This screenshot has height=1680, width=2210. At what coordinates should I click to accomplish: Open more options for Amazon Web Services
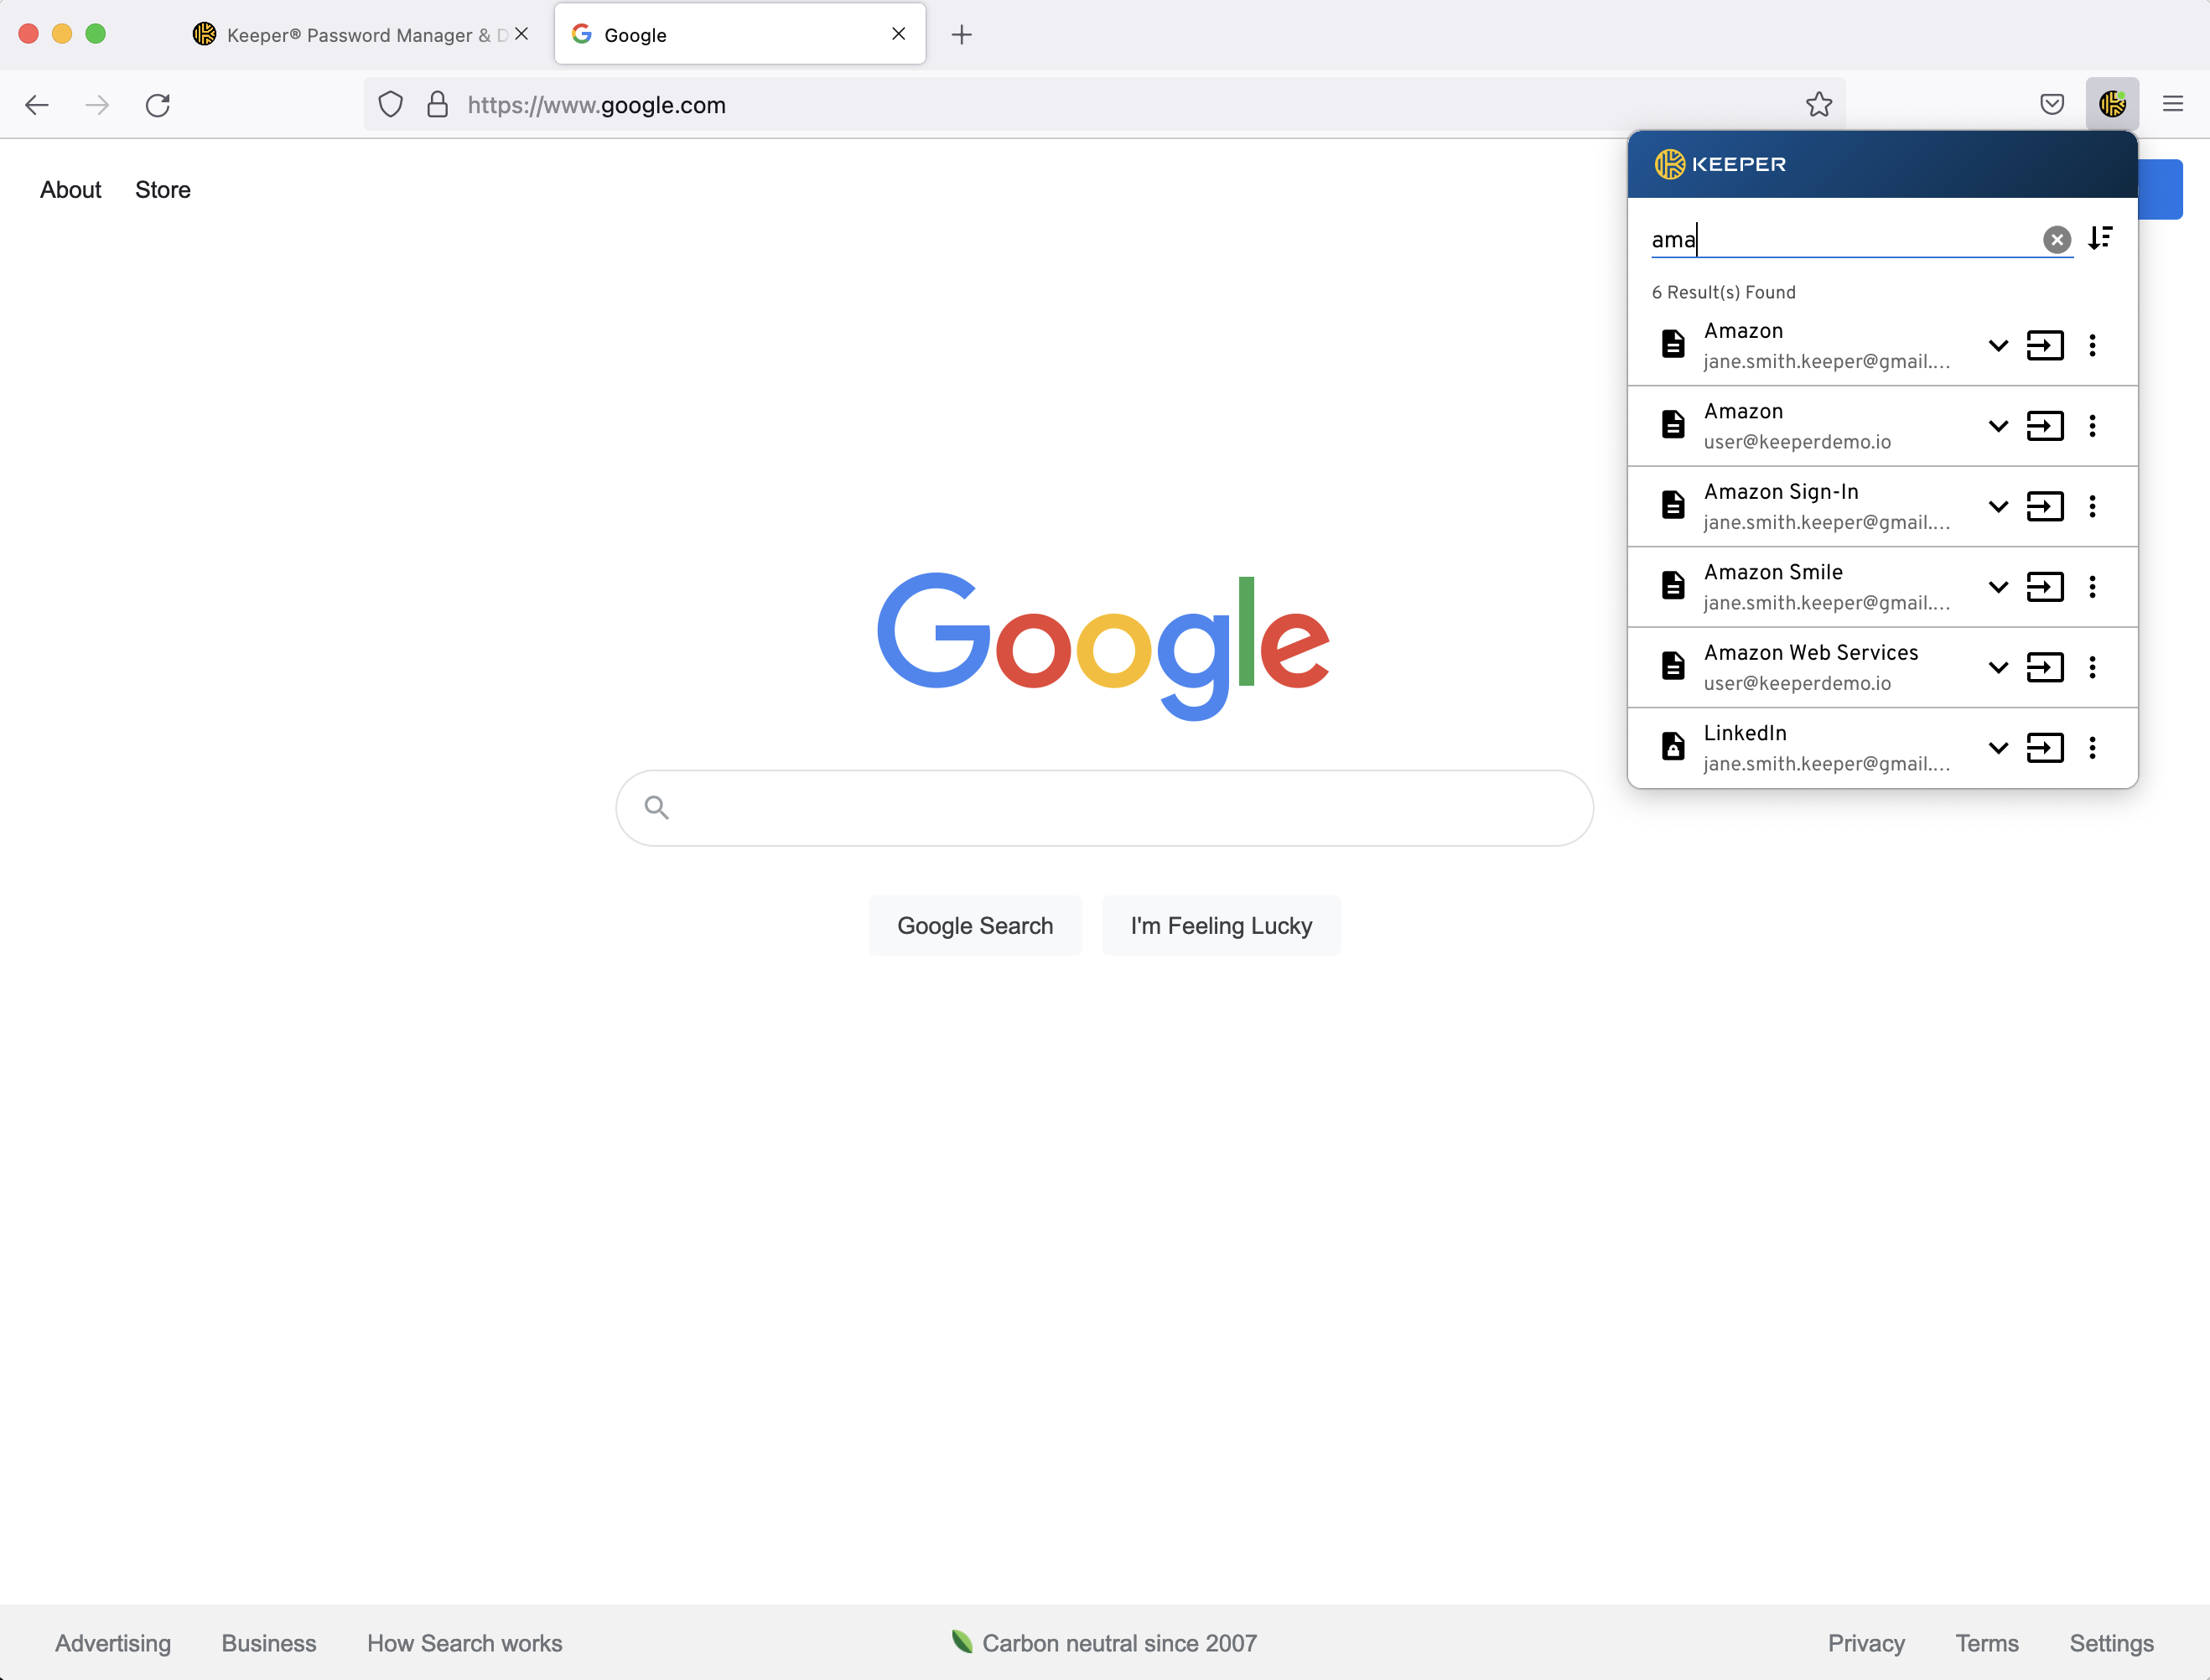coord(2092,668)
